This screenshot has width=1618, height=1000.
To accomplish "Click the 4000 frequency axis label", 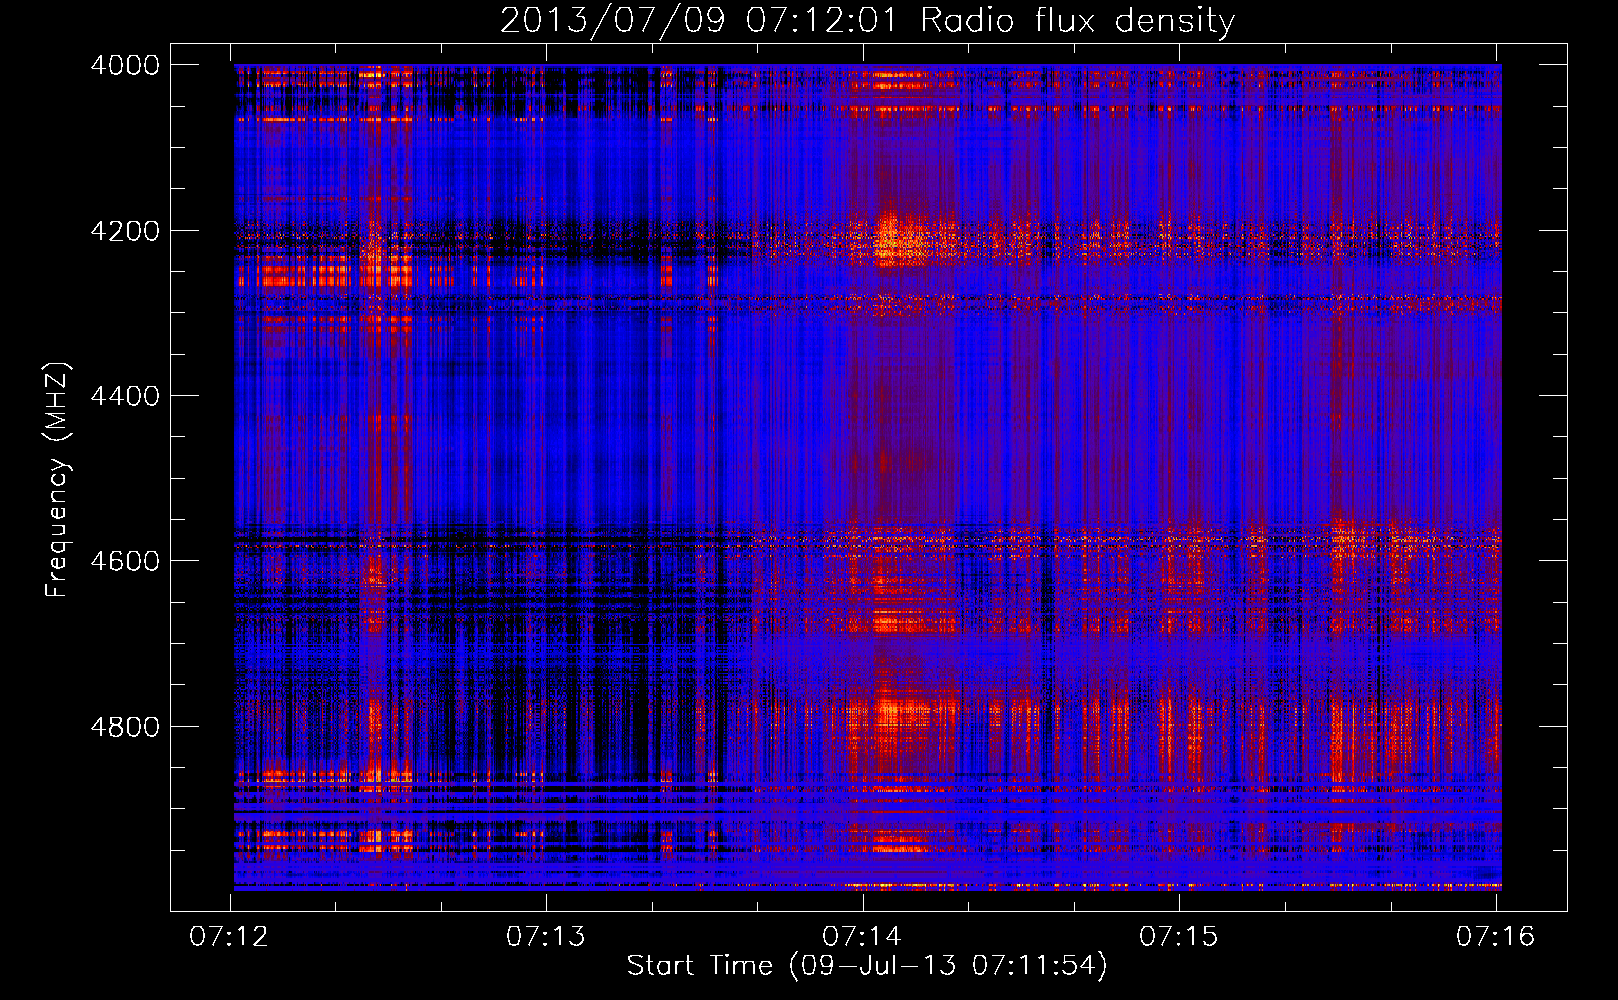I will click(125, 65).
